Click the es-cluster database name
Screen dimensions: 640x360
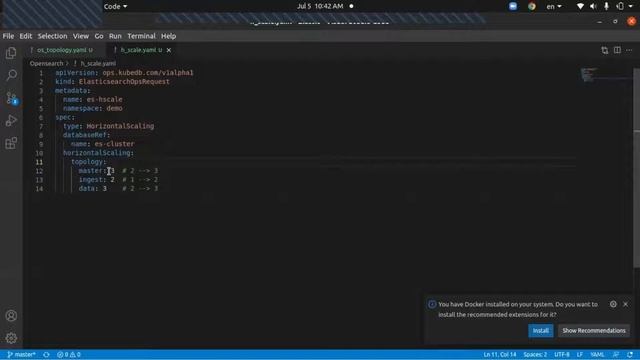114,144
